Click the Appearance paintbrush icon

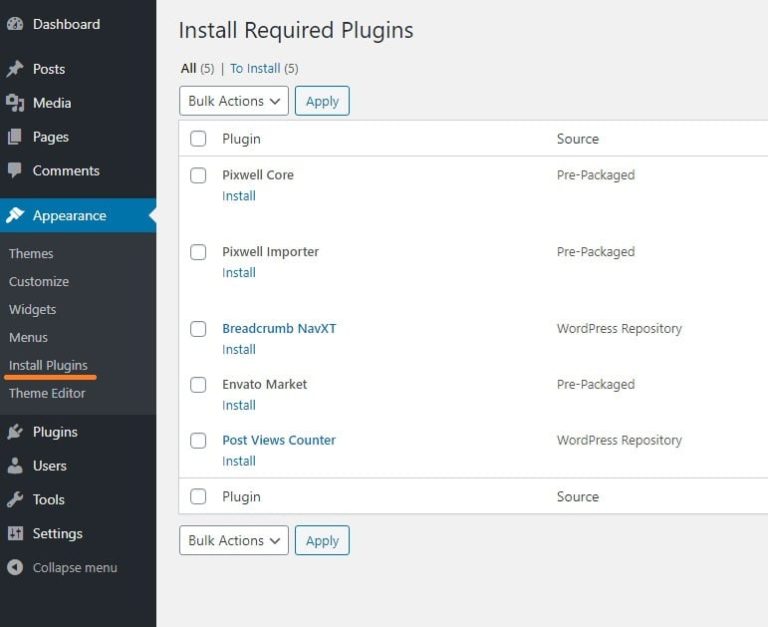click(15, 215)
